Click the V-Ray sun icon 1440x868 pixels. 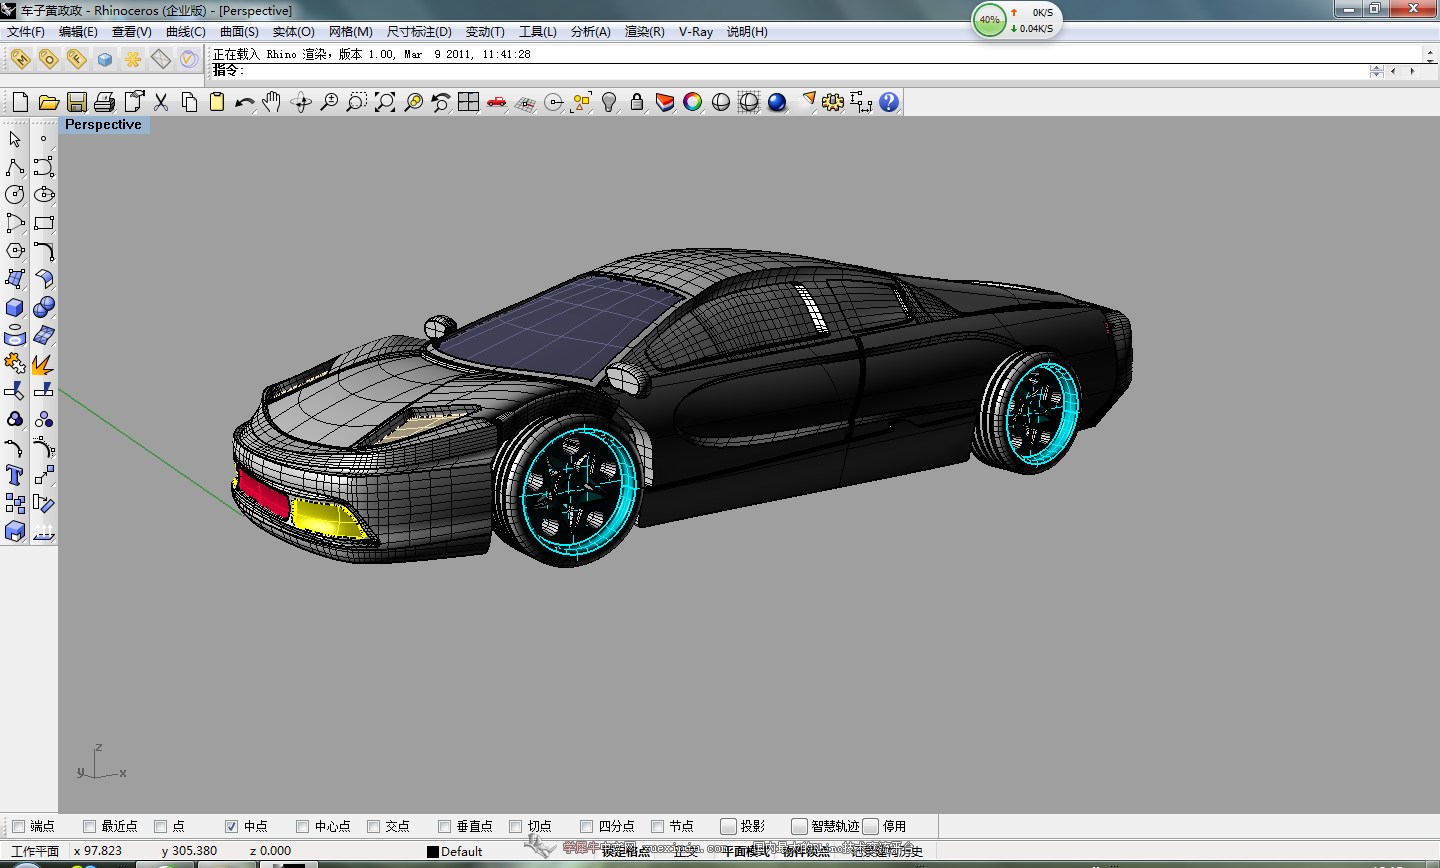tap(132, 59)
